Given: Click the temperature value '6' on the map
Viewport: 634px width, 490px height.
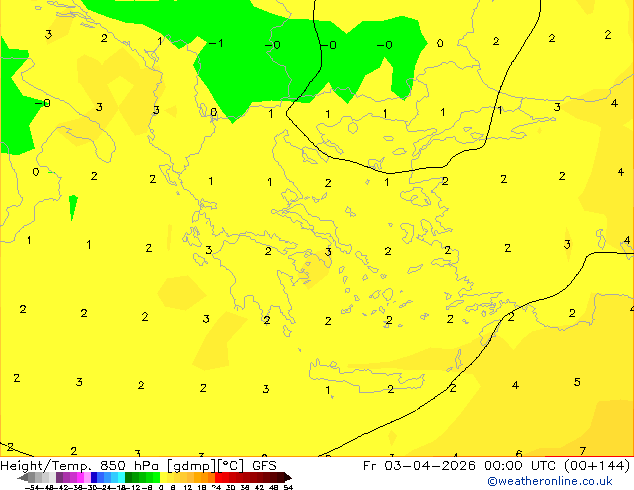Looking at the screenshot, I should coord(519,454).
